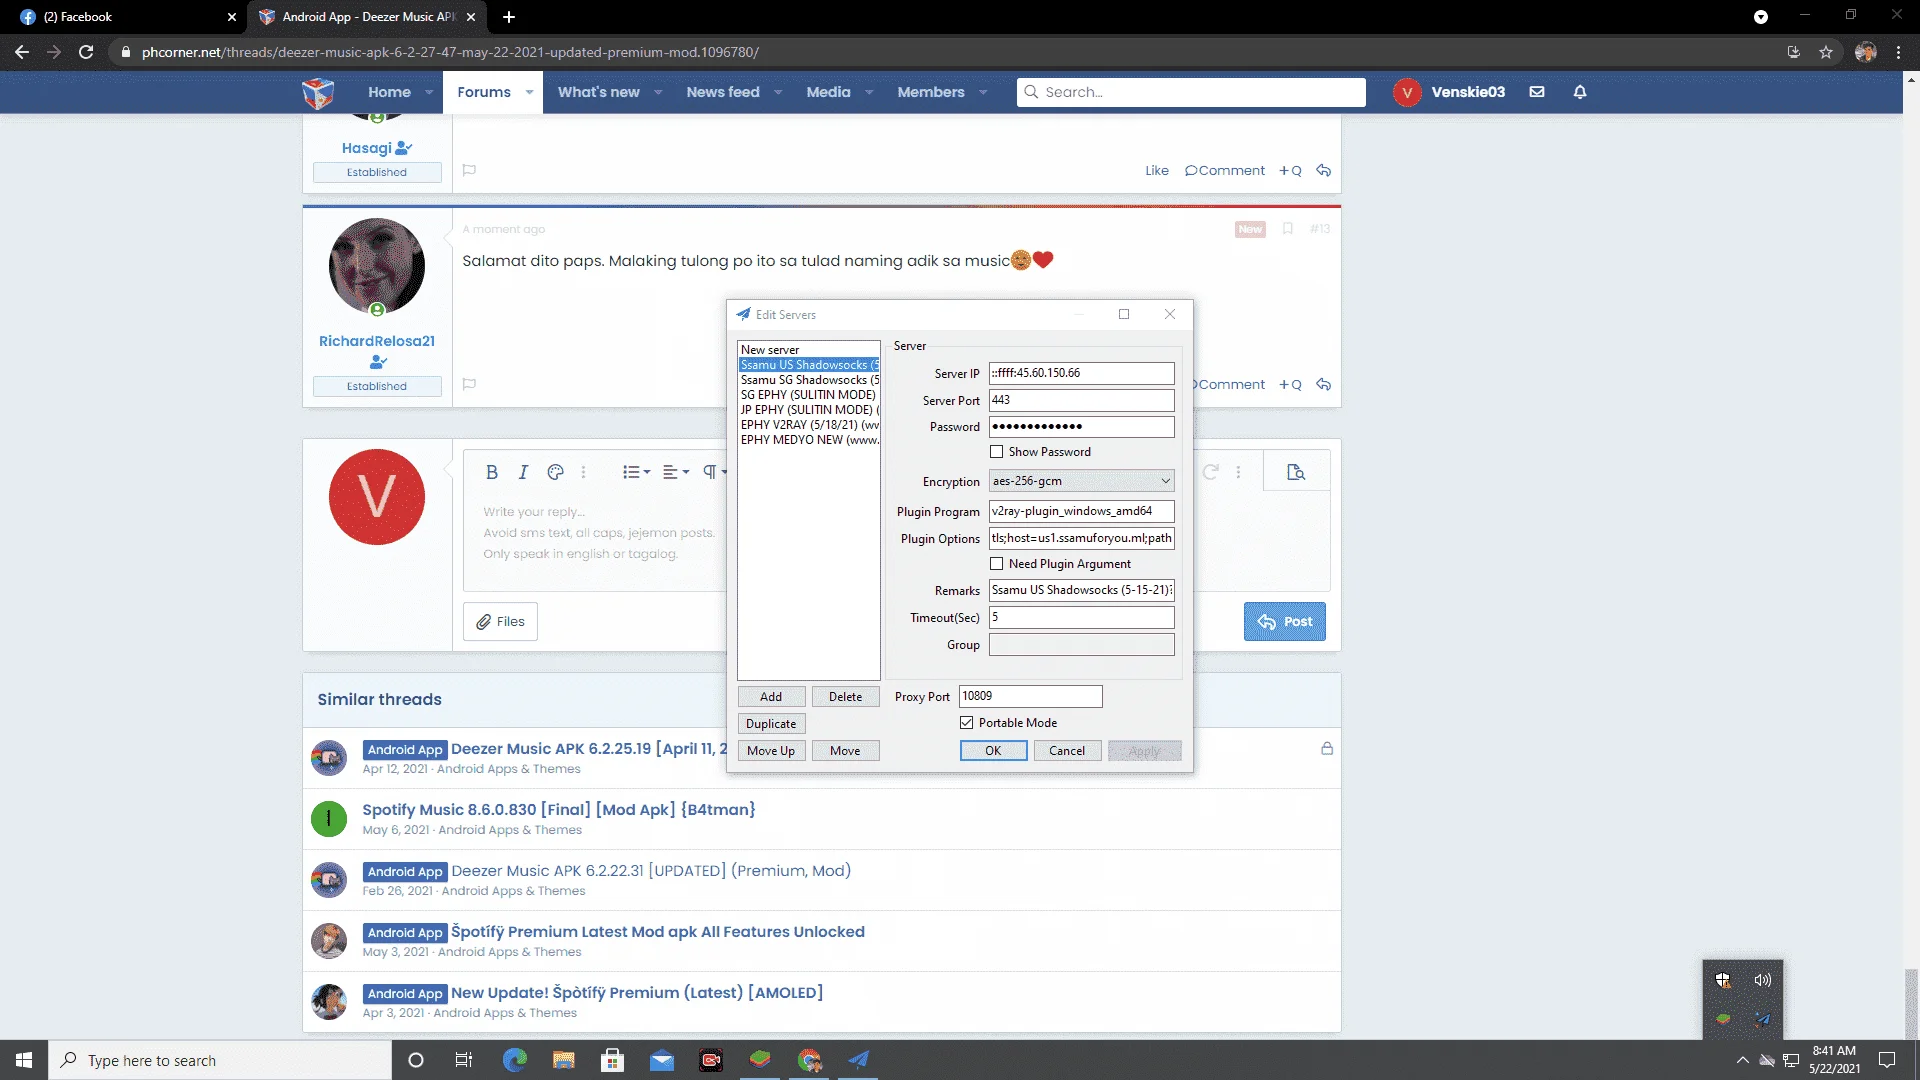Click Like on Hasagi's post
Screen dimensions: 1920x1080
coord(1157,170)
